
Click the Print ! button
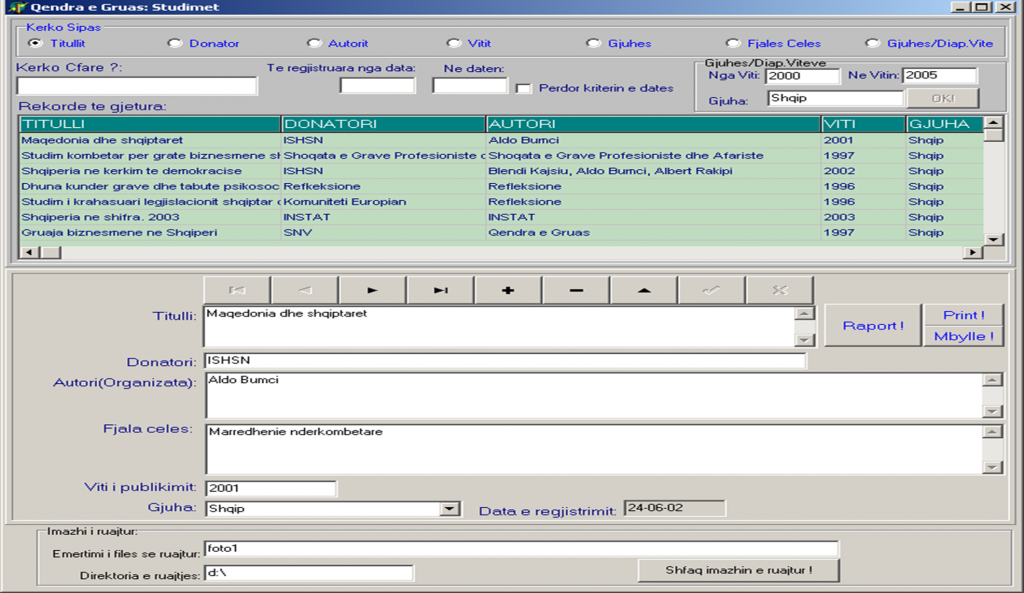tap(964, 315)
